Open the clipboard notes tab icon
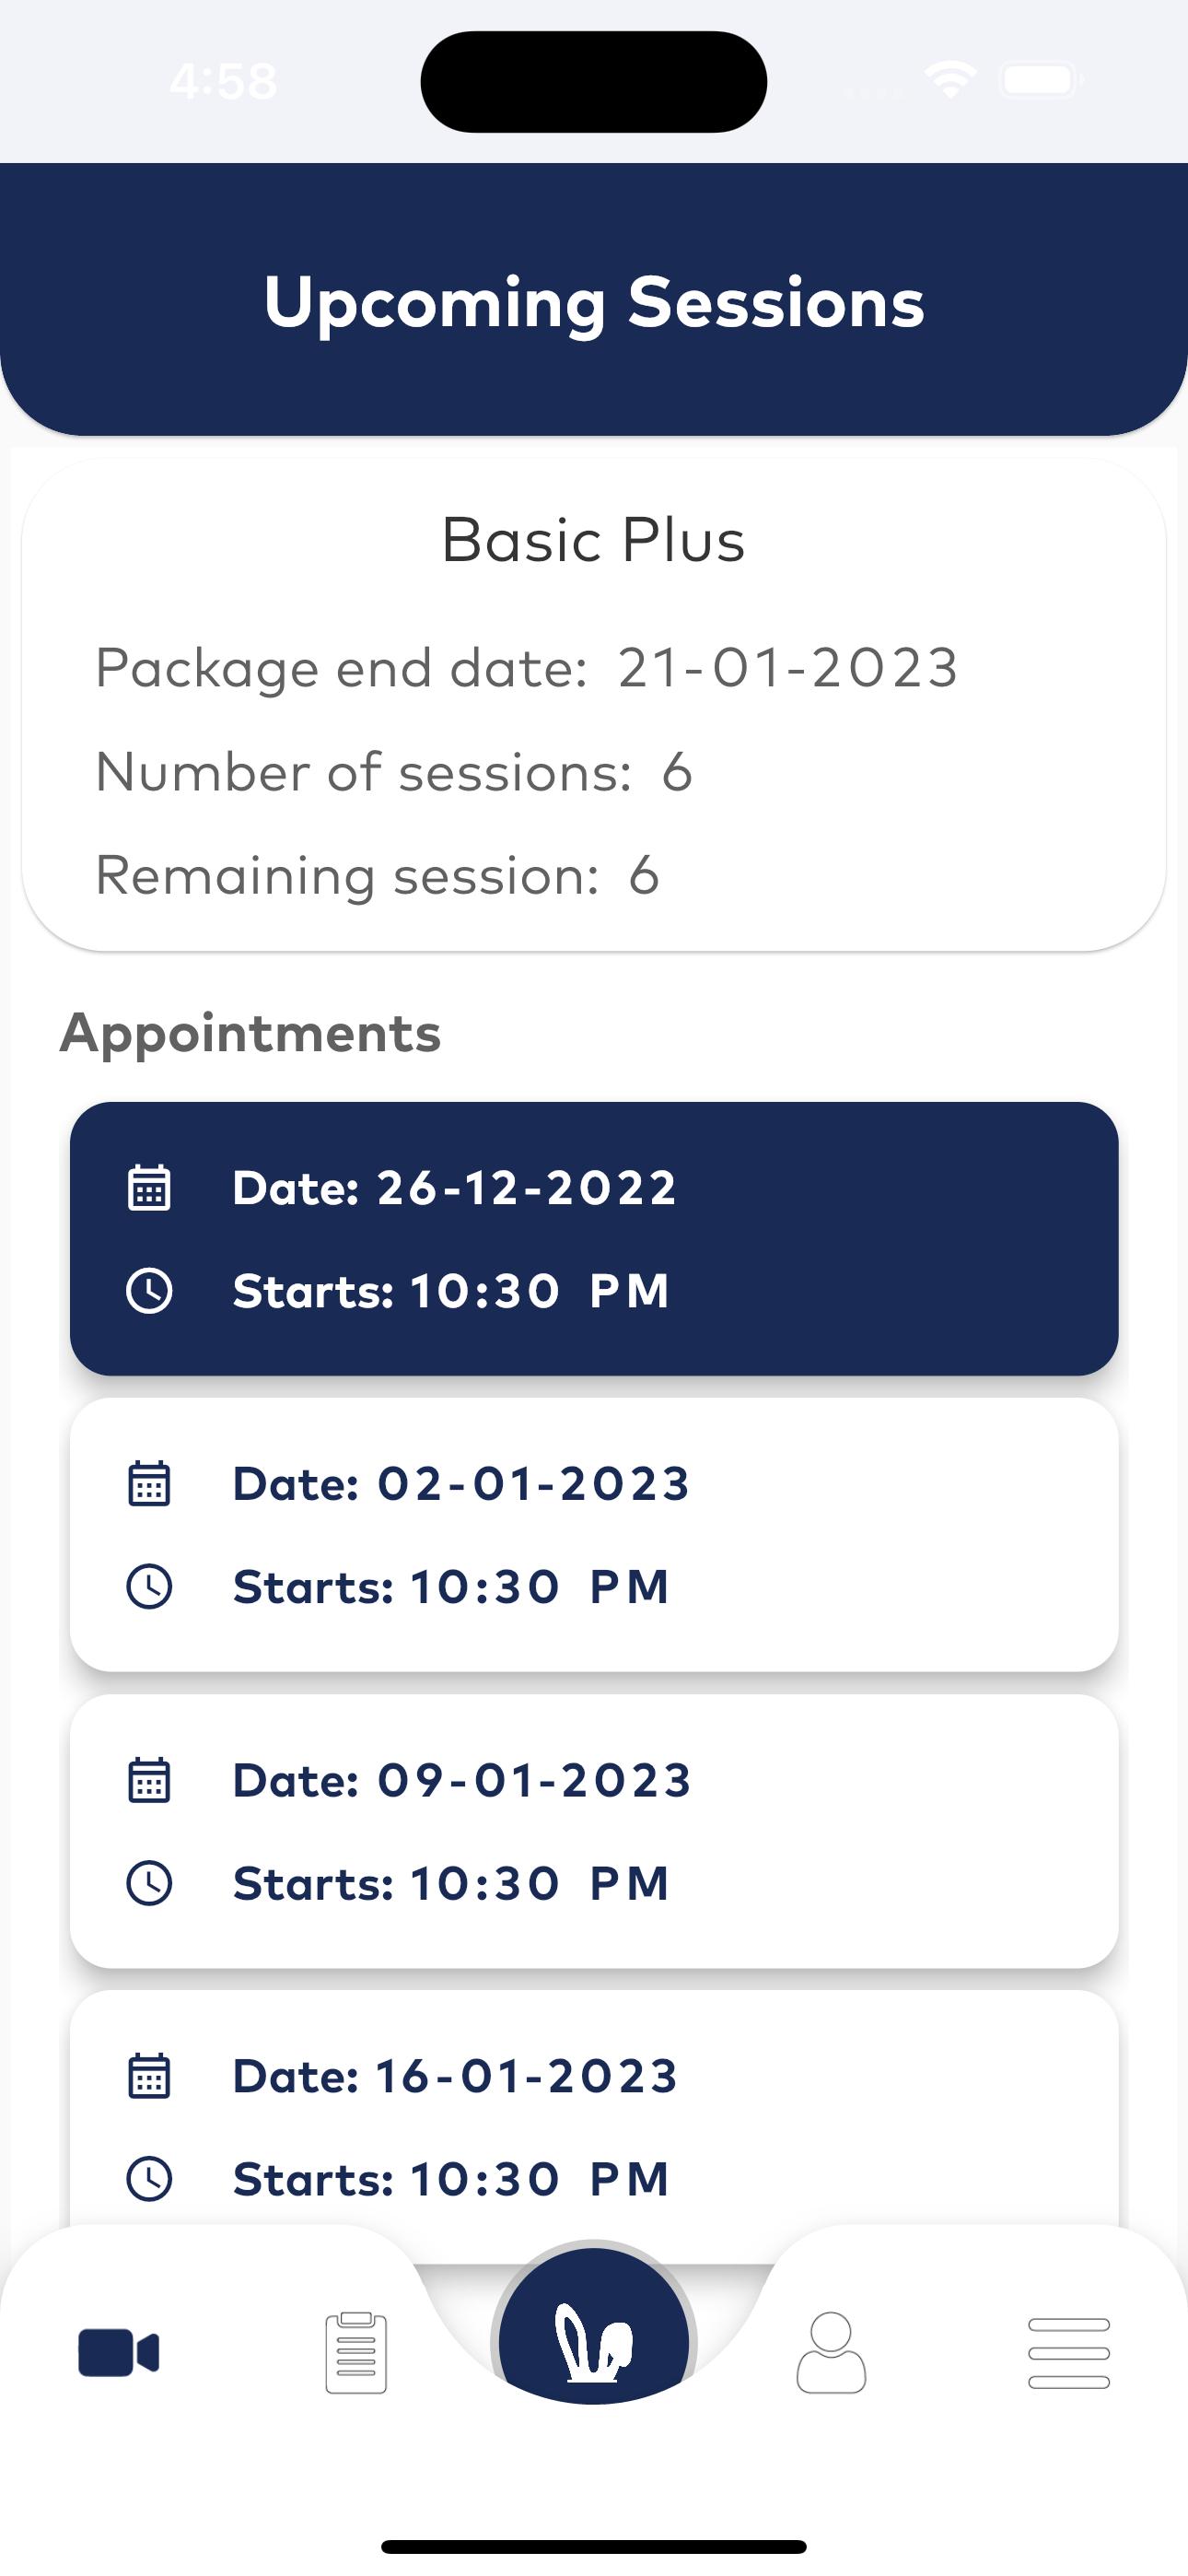Image resolution: width=1188 pixels, height=2576 pixels. tap(356, 2352)
